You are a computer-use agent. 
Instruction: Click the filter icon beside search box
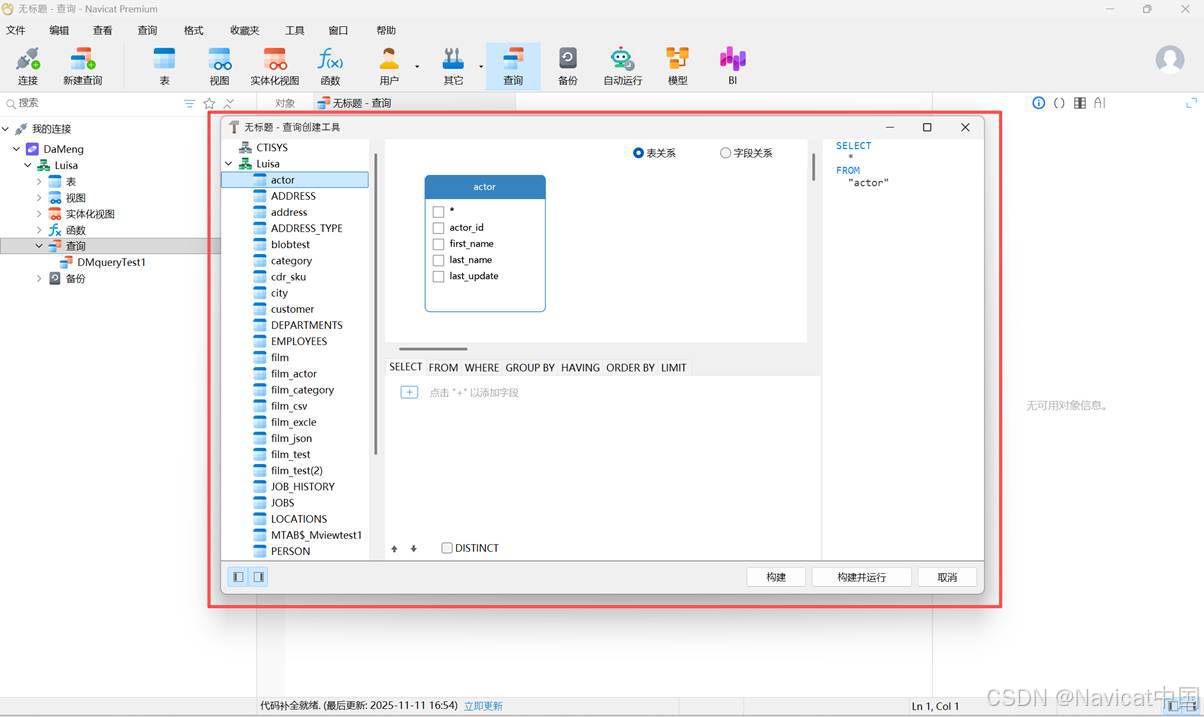pyautogui.click(x=189, y=103)
